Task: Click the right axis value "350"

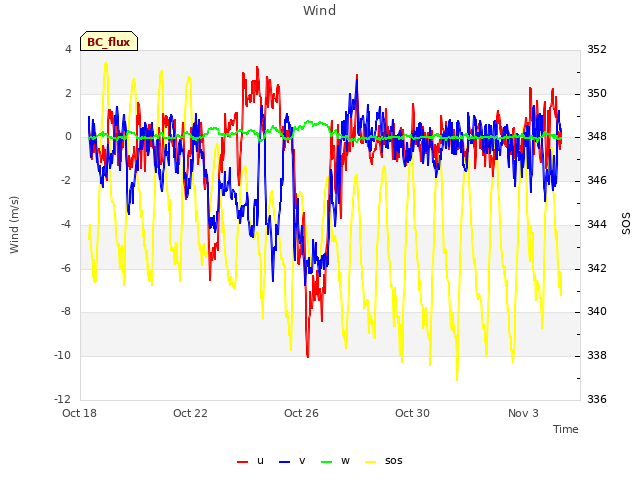Action: click(x=597, y=93)
